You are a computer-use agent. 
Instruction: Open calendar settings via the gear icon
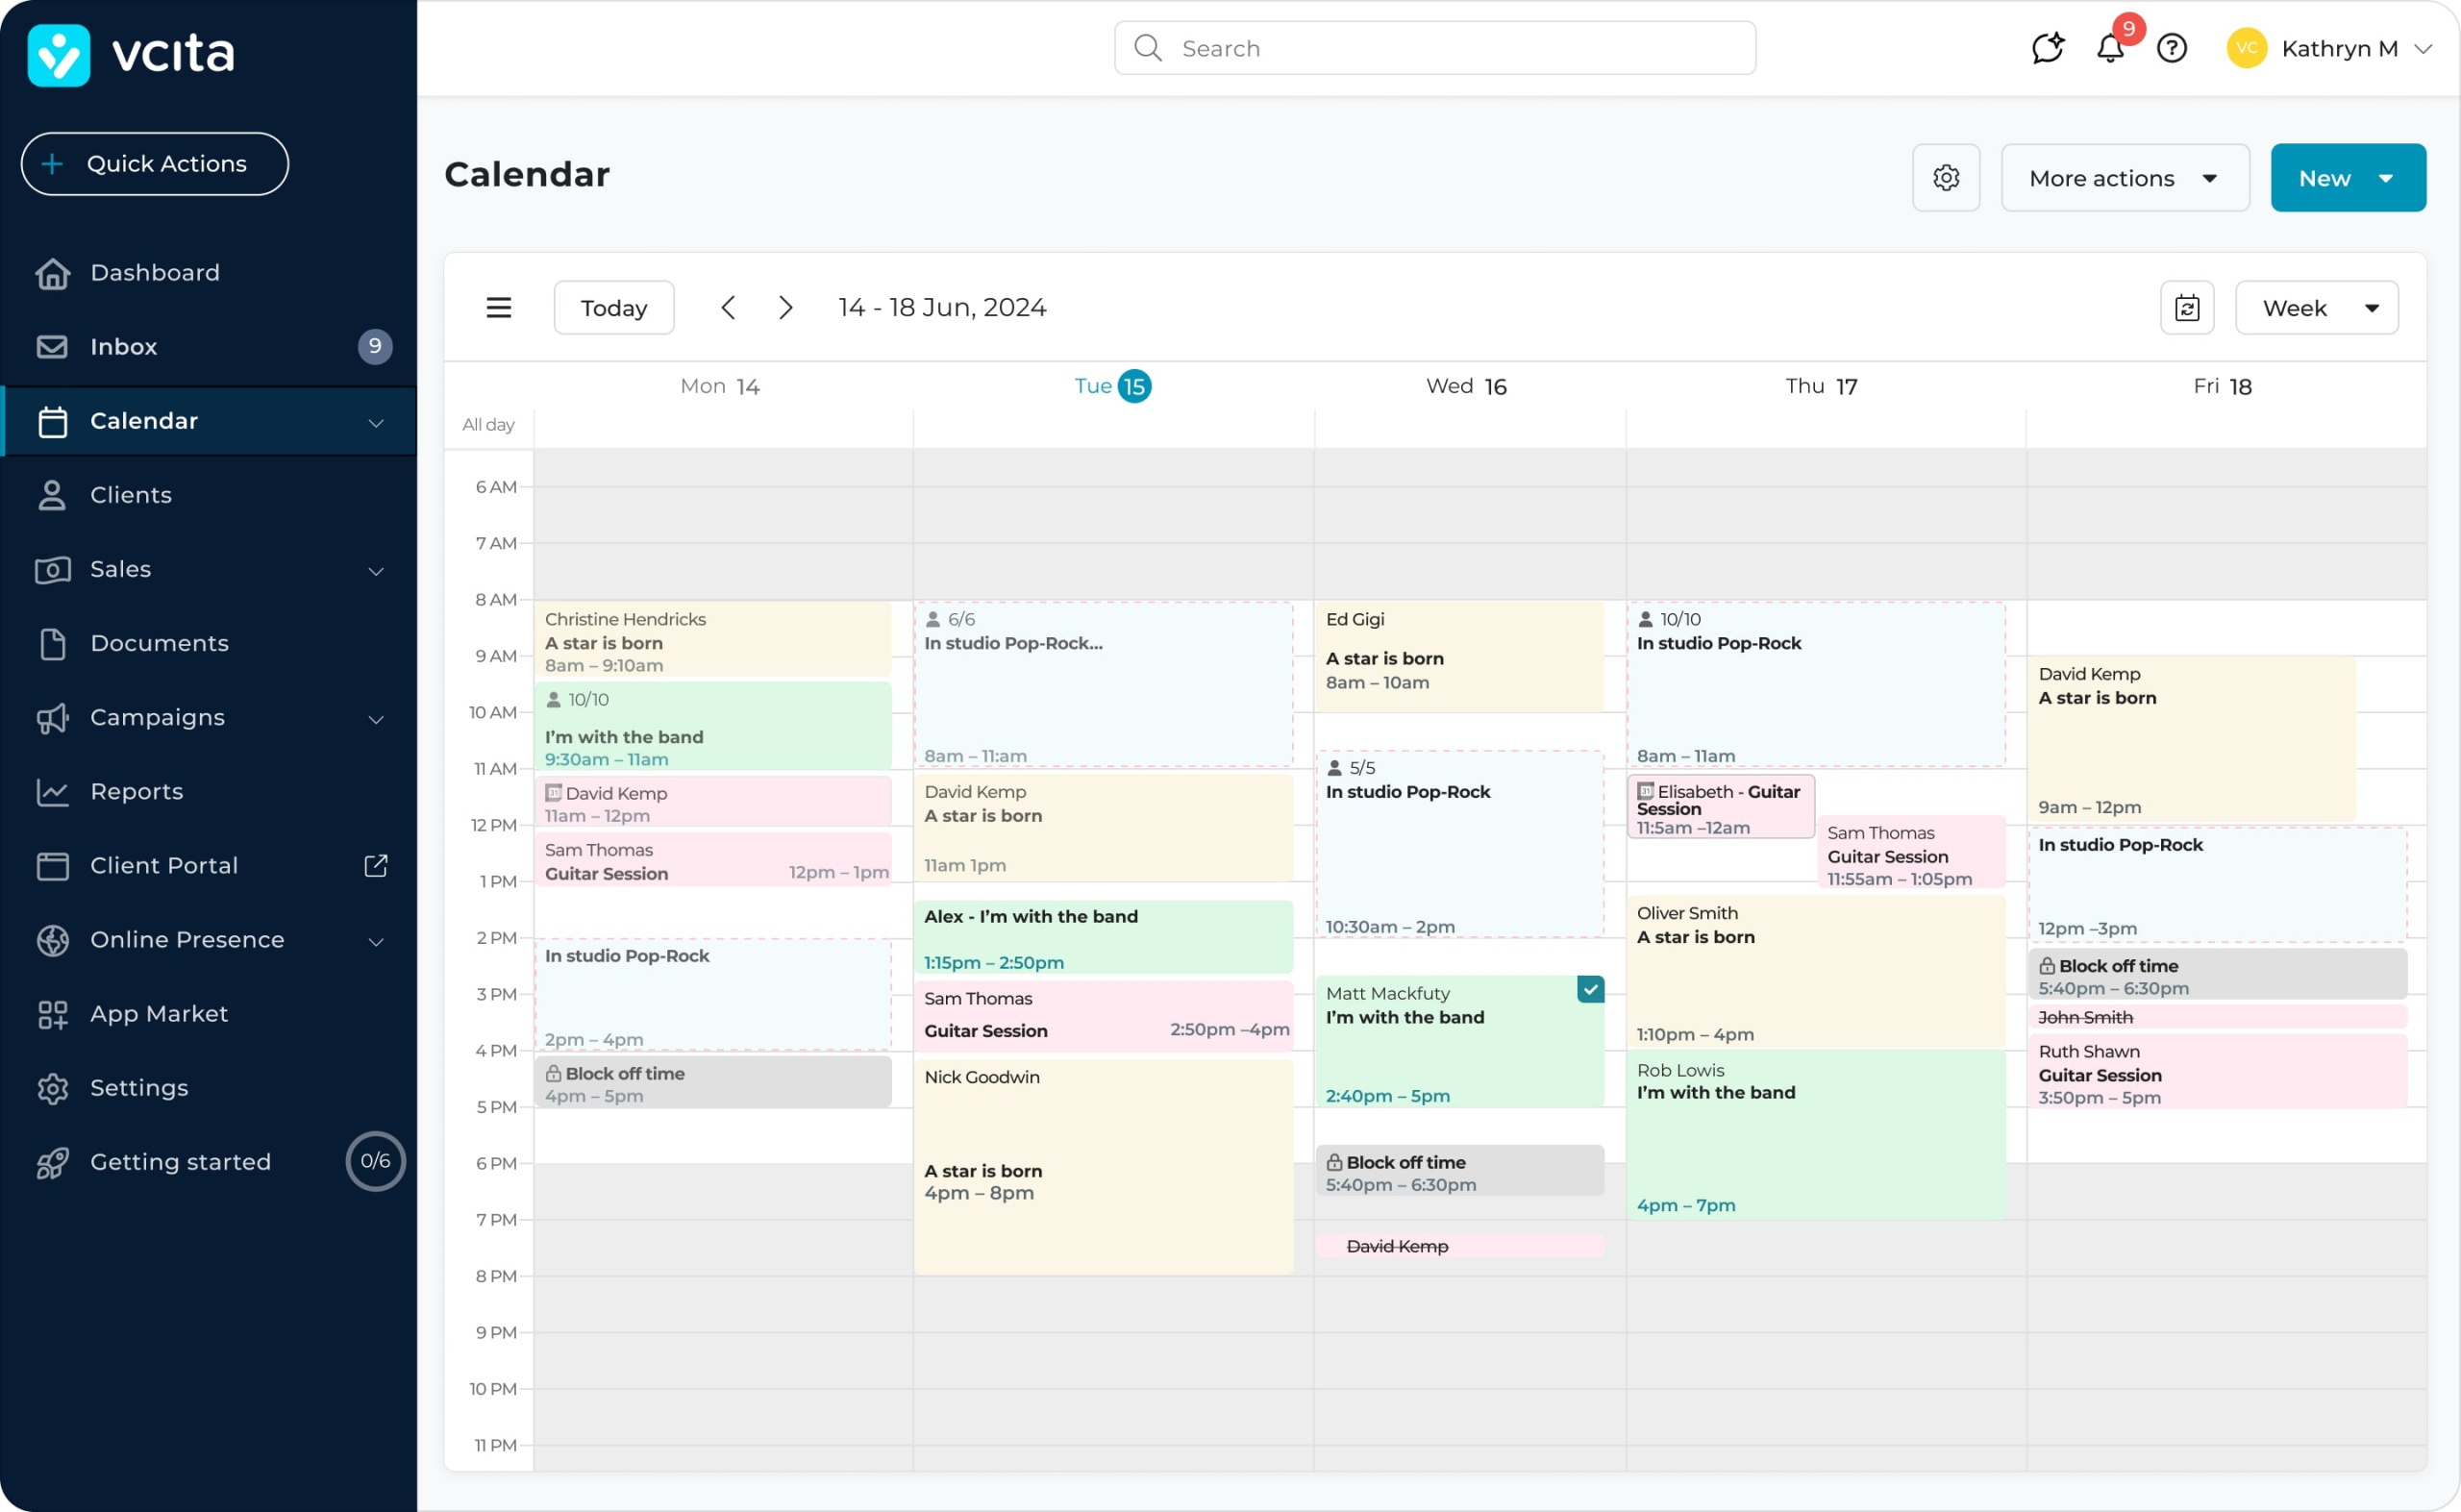(1945, 177)
